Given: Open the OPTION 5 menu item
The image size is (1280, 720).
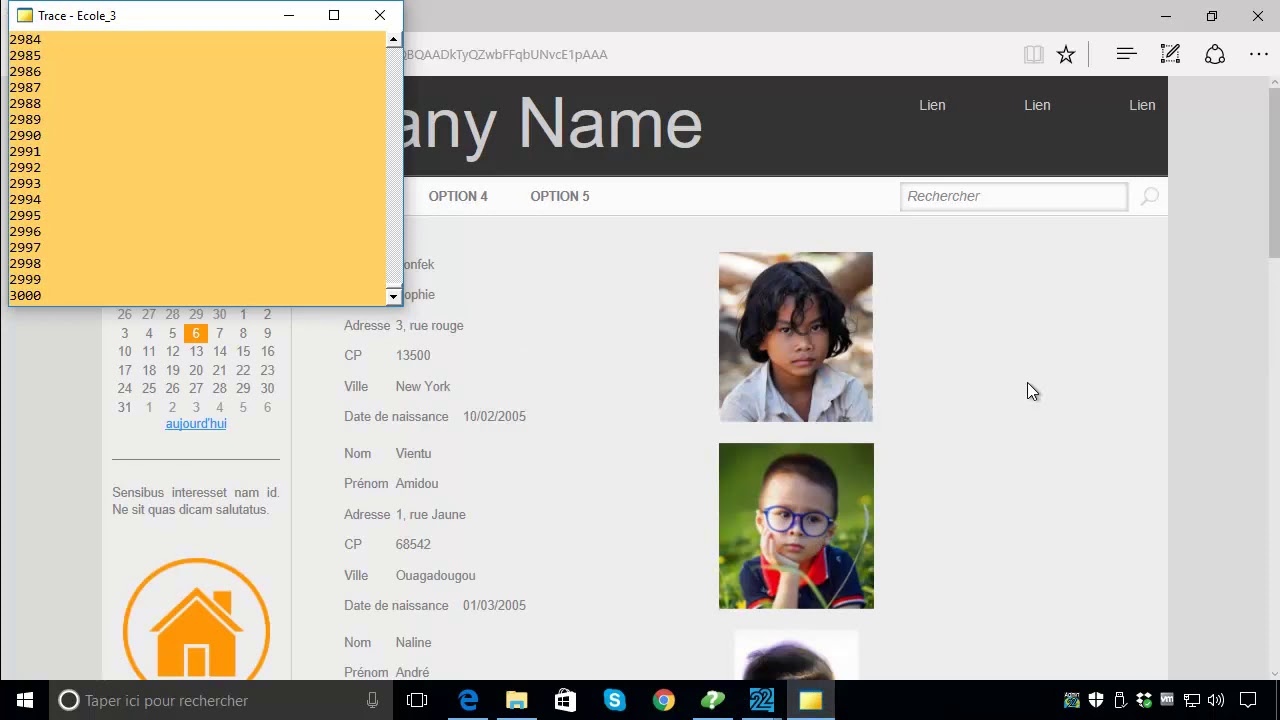Looking at the screenshot, I should 560,196.
